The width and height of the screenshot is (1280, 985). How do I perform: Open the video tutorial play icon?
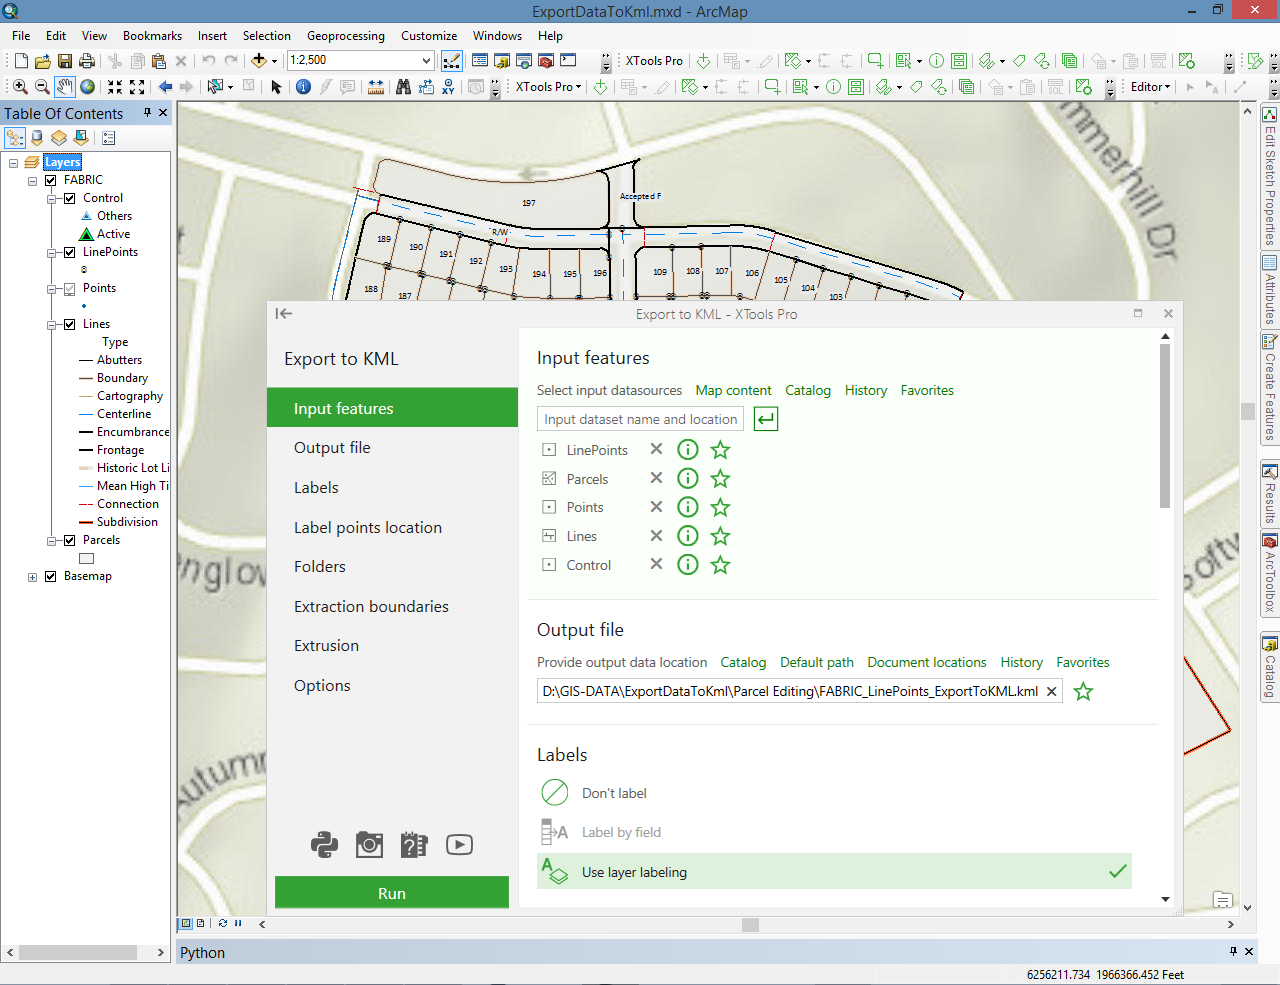click(x=459, y=845)
